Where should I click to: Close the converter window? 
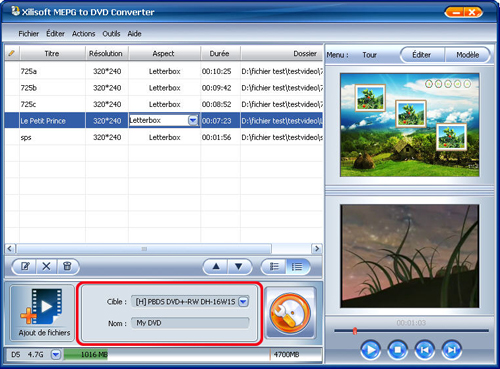[x=473, y=13]
